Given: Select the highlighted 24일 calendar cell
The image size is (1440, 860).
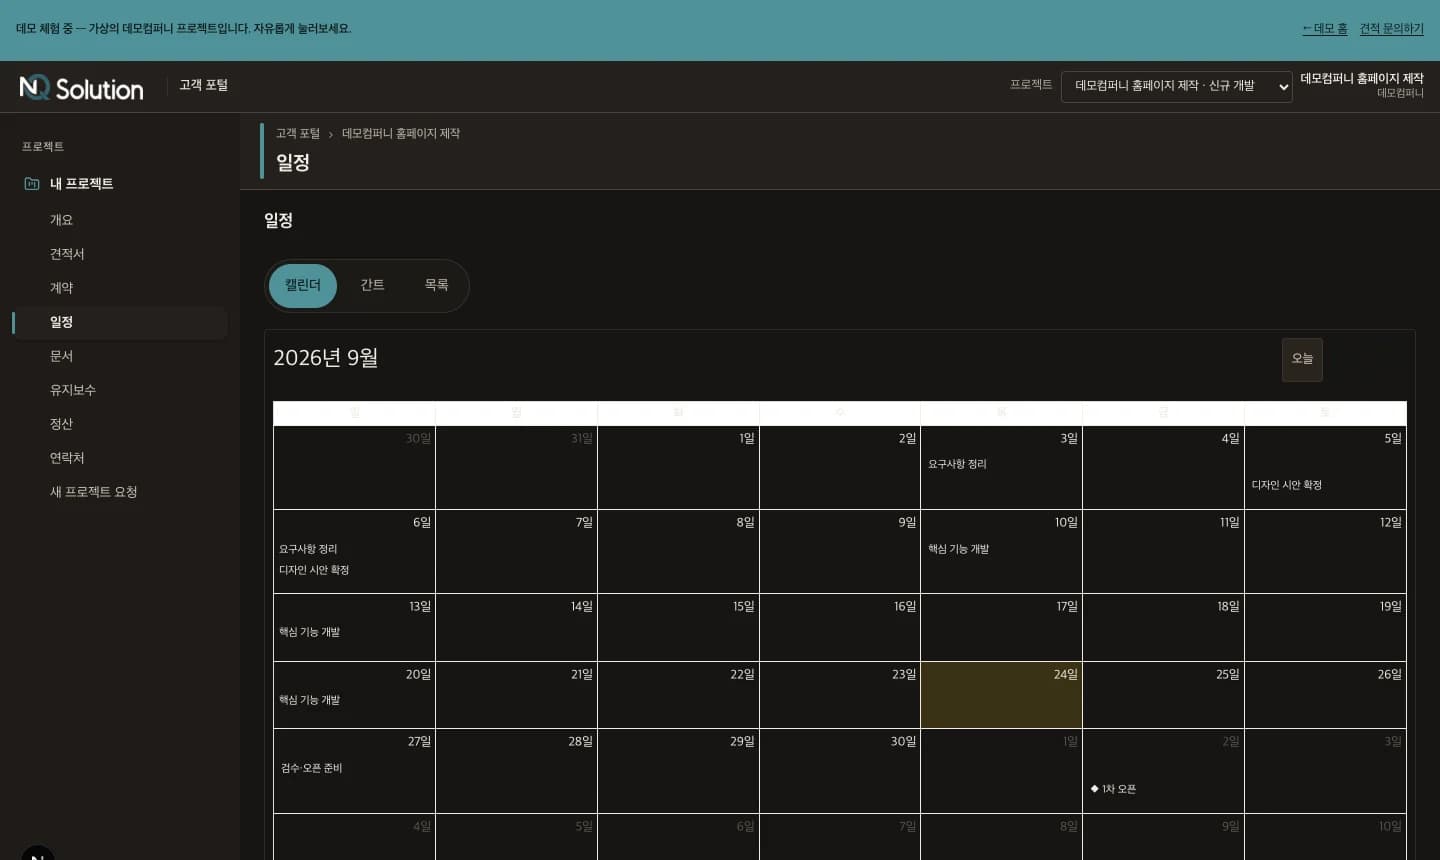Looking at the screenshot, I should click(1001, 695).
